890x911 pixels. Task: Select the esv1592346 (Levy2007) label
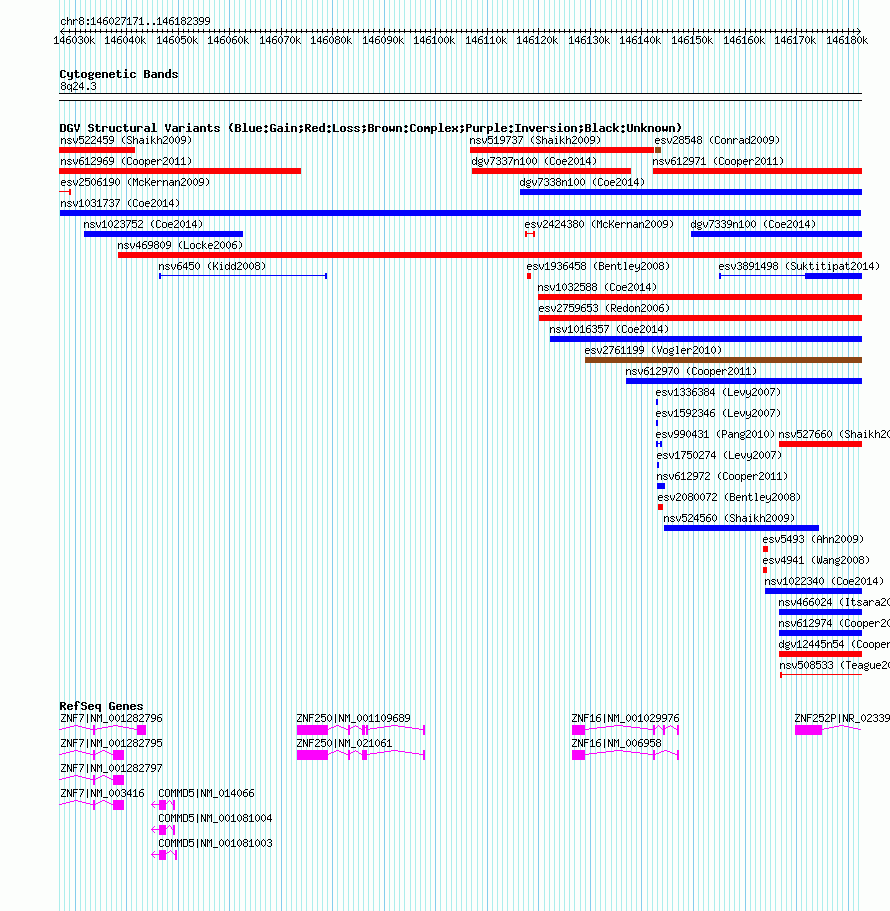point(718,413)
